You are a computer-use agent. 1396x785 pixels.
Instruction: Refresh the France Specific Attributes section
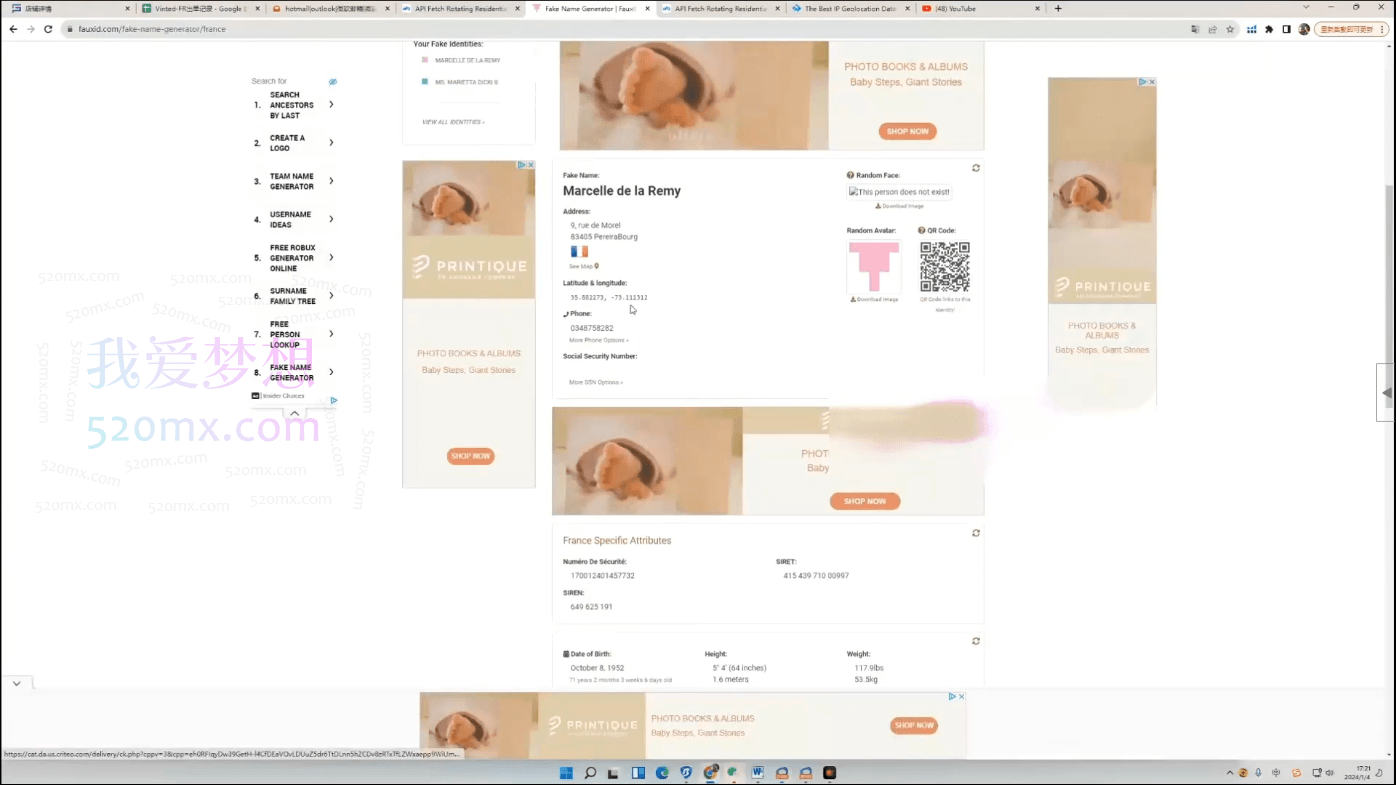976,533
